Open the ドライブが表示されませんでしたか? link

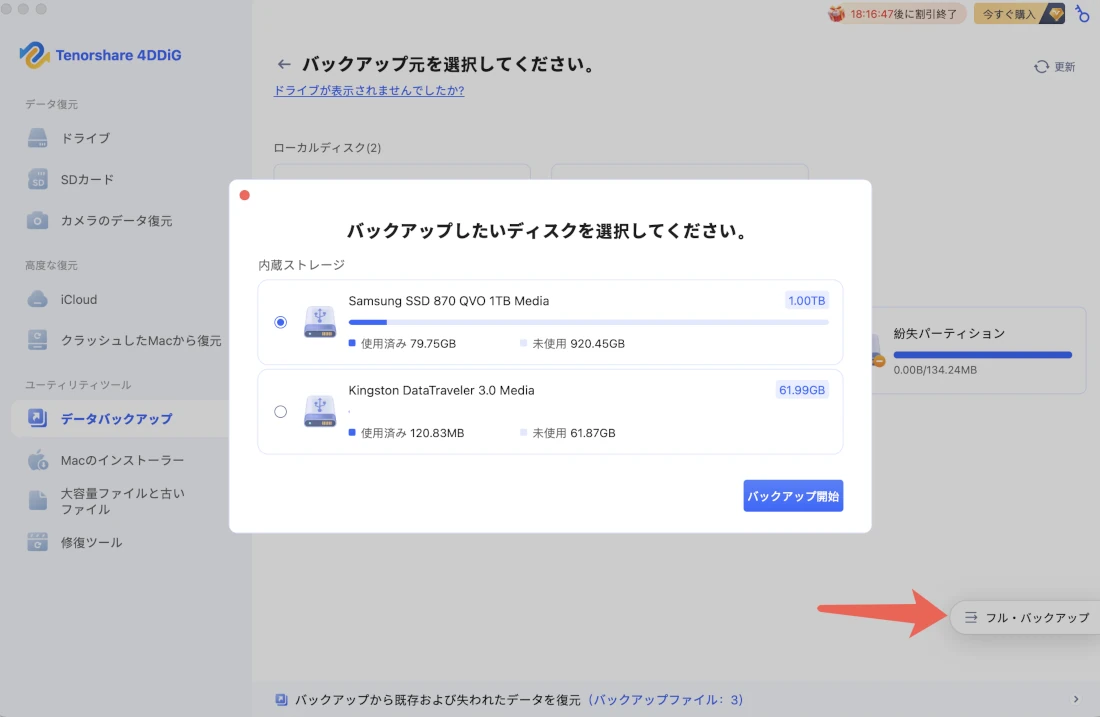[369, 91]
